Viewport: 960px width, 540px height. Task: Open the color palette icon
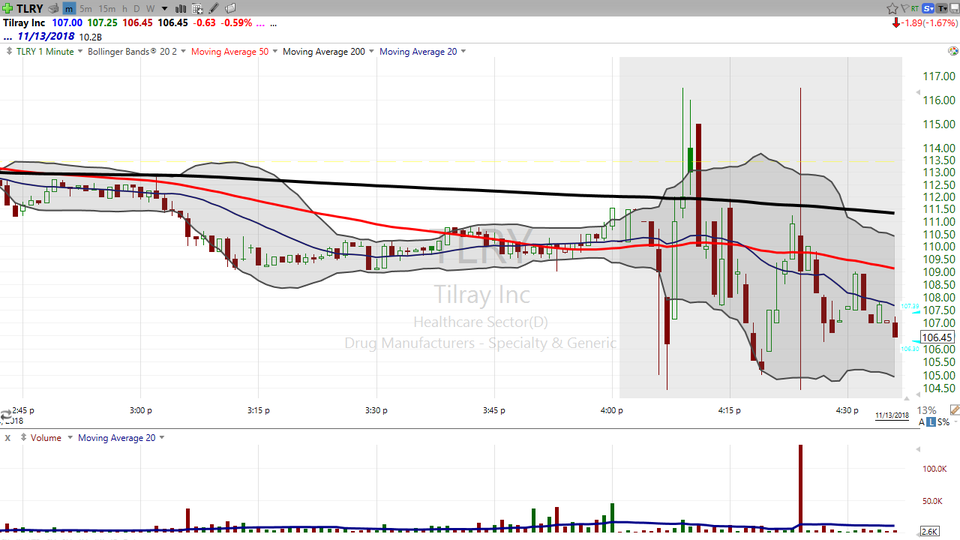tap(952, 51)
